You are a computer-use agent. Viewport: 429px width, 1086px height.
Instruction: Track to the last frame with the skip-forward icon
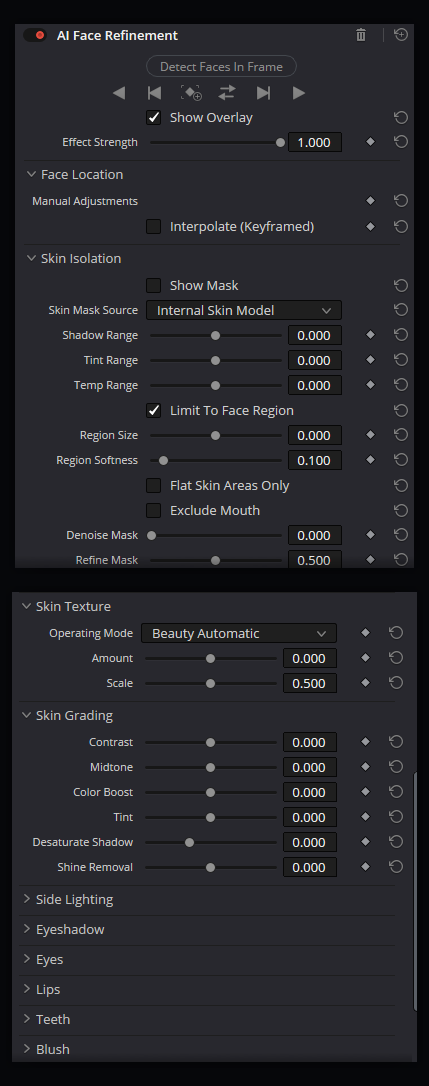(263, 93)
